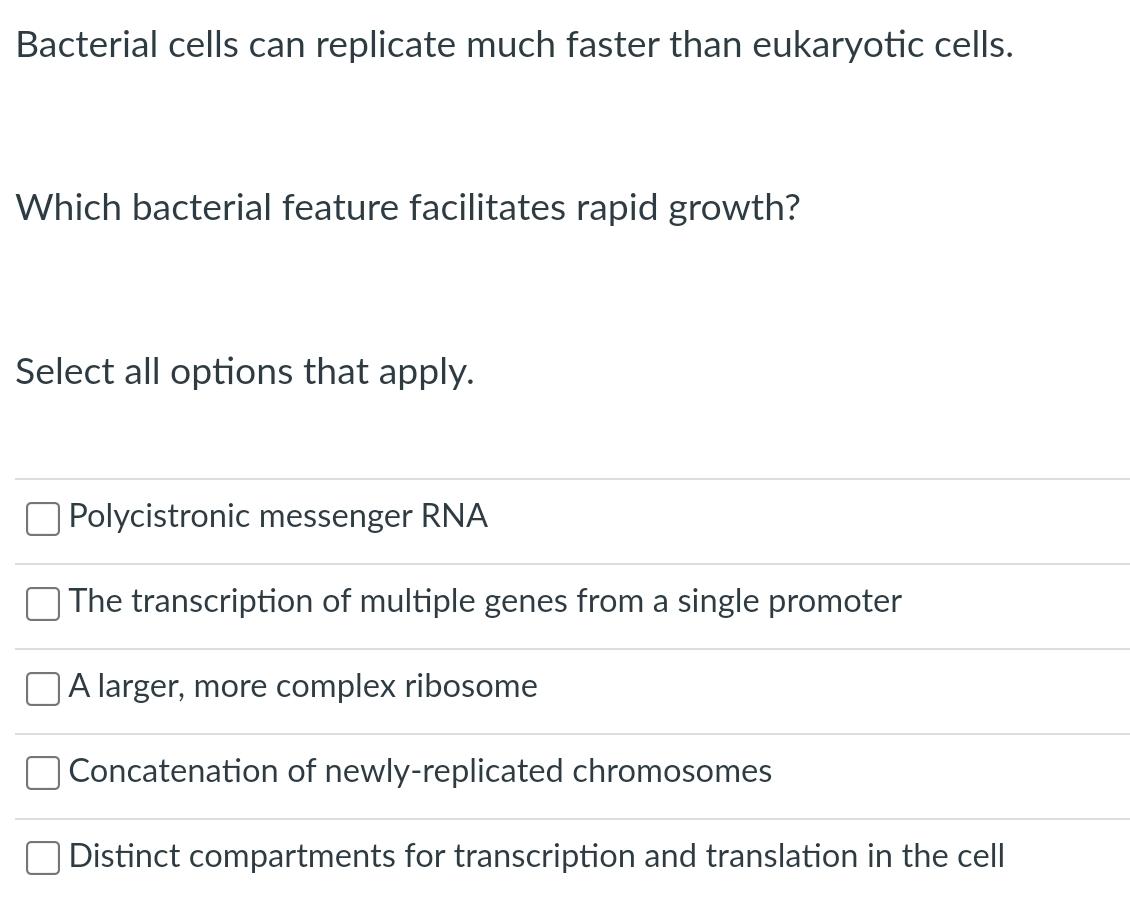Click 'Concatenation of newly-replicated chromosomes' label
This screenshot has height=912, width=1130.
420,771
